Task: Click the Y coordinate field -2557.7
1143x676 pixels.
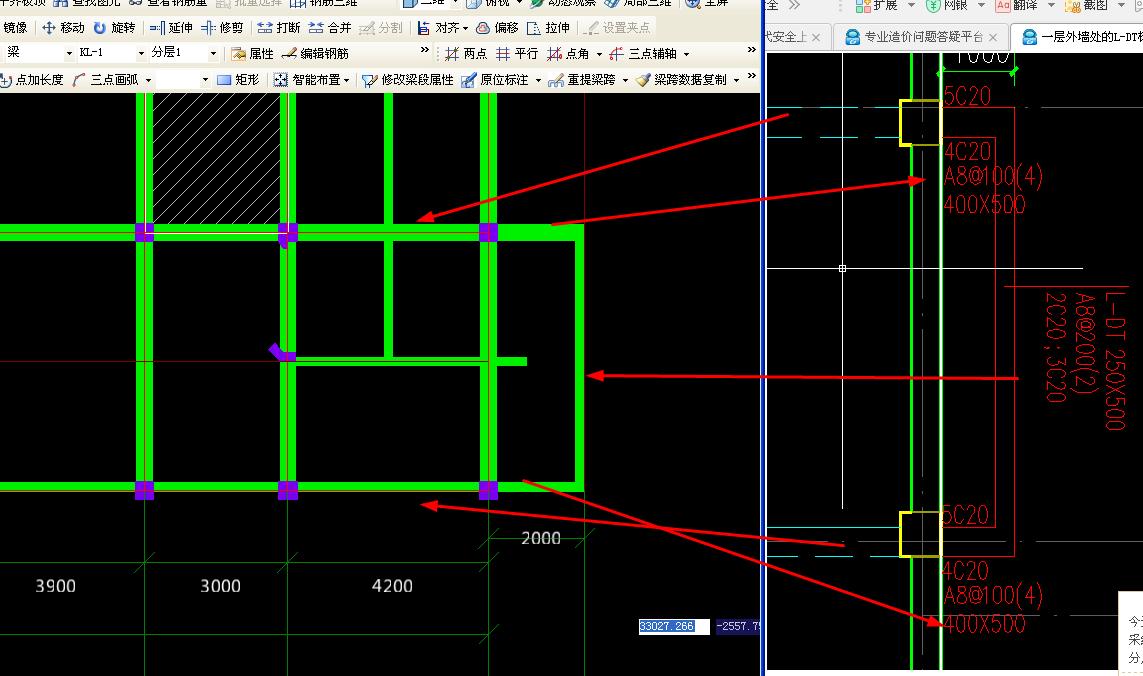Action: point(738,626)
